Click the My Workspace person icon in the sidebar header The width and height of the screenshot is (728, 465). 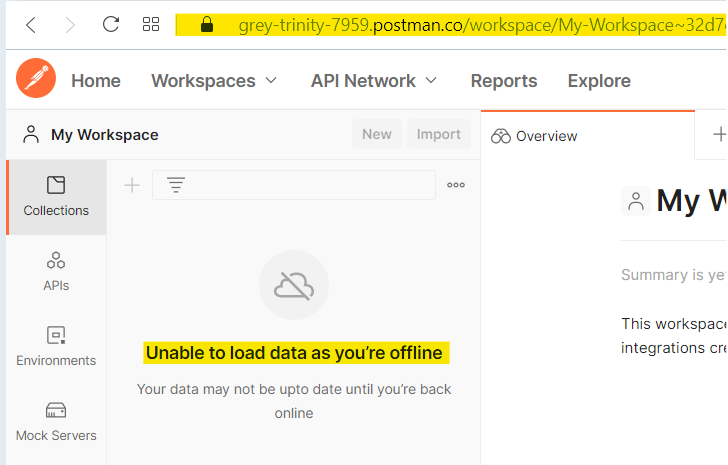click(31, 134)
